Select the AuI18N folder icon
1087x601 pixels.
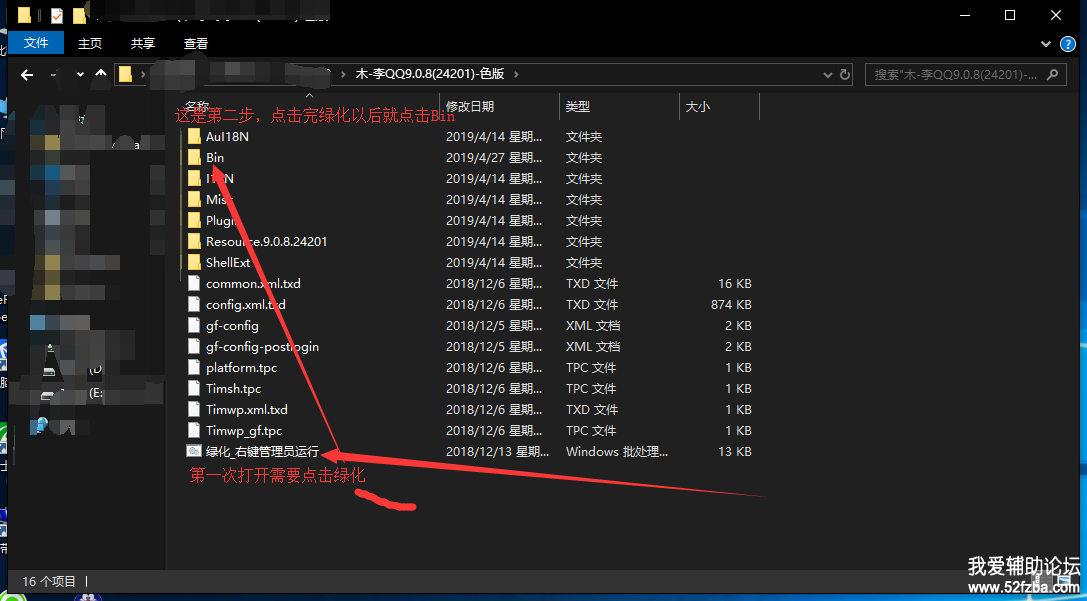[194, 137]
